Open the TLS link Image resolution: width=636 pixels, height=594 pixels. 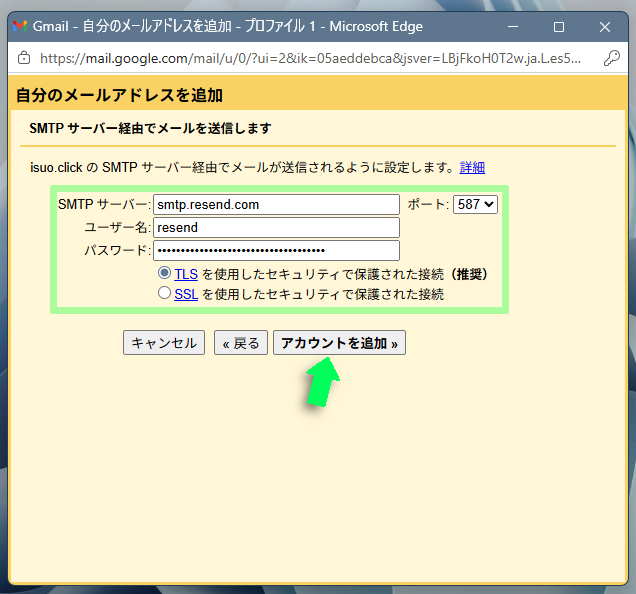pos(186,274)
